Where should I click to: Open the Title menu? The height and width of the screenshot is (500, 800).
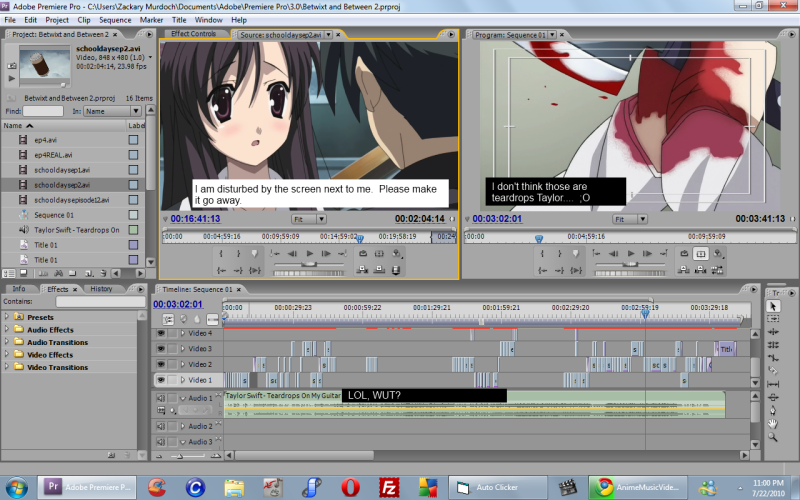179,20
